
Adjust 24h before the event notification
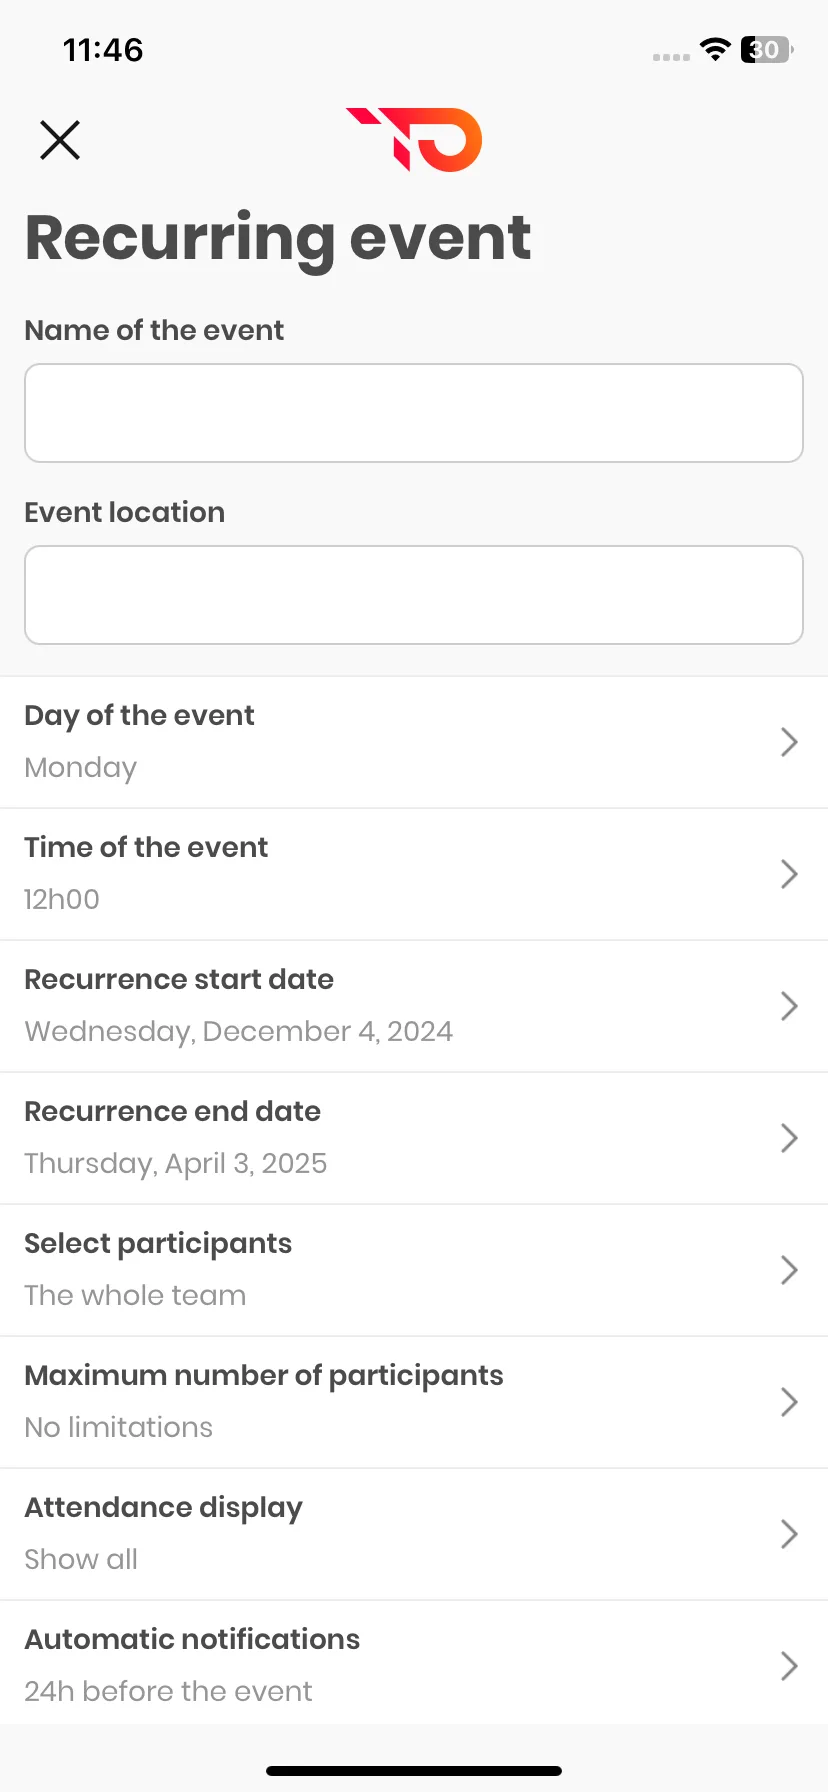[169, 1691]
